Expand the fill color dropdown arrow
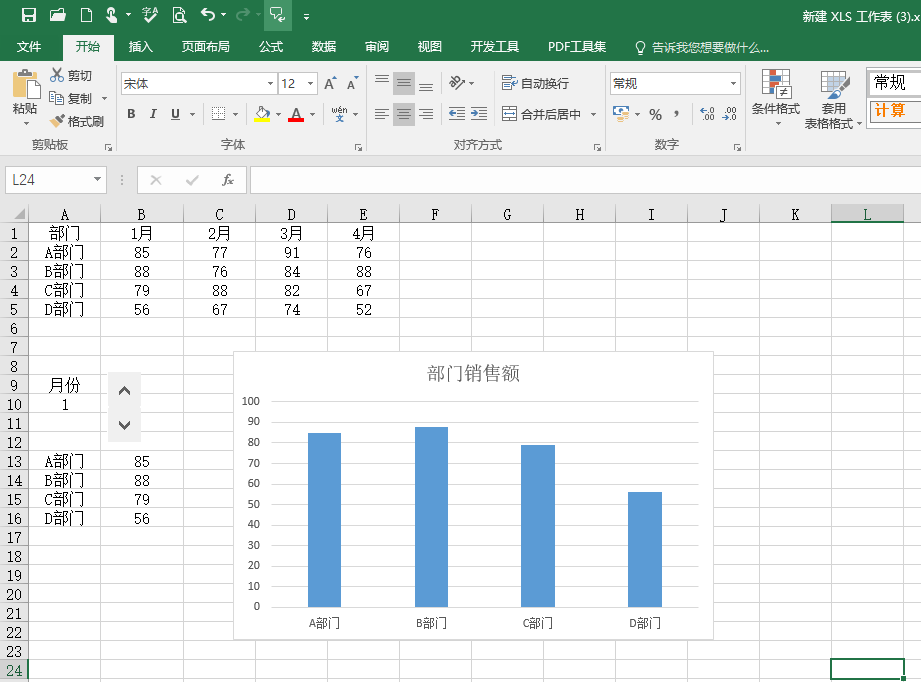 pyautogui.click(x=278, y=115)
